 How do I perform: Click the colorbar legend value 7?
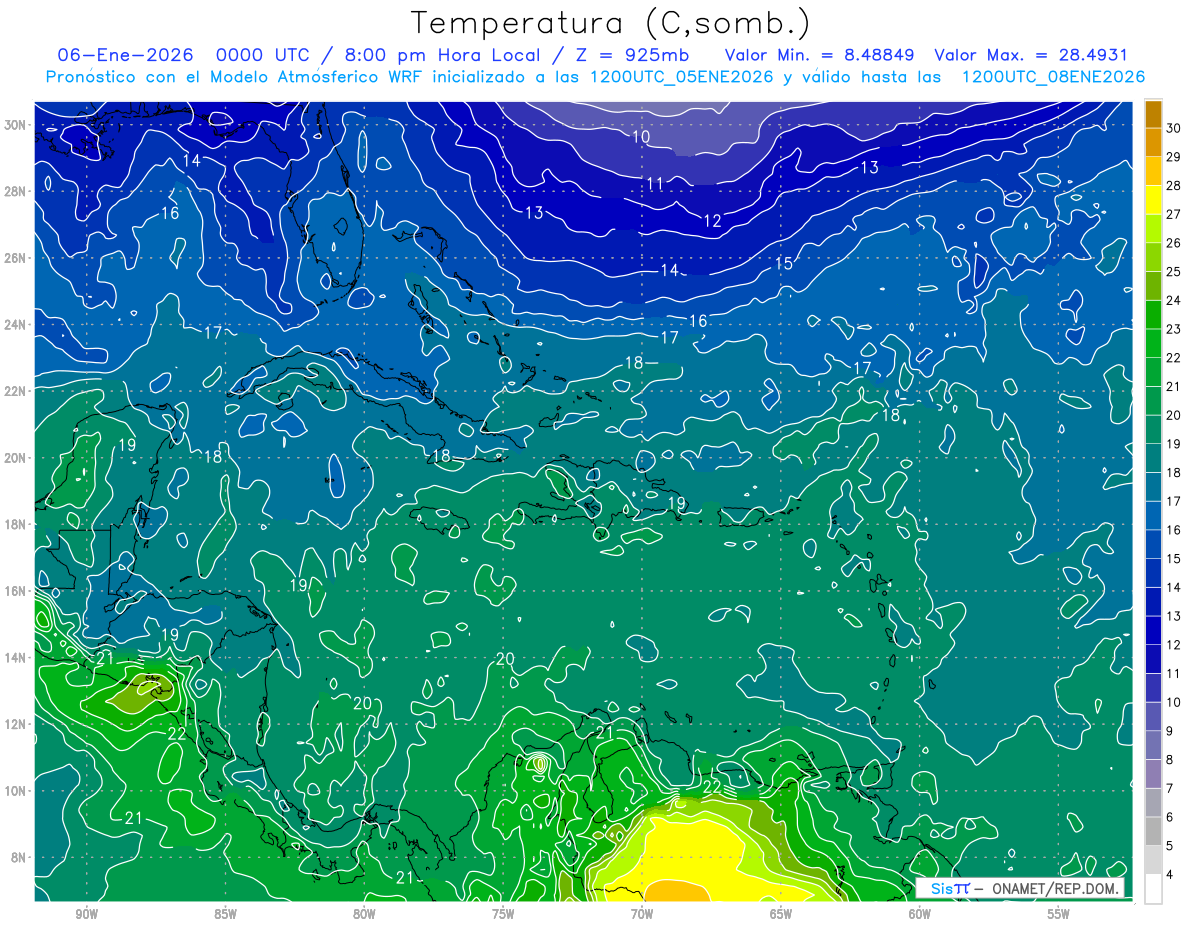(1170, 789)
